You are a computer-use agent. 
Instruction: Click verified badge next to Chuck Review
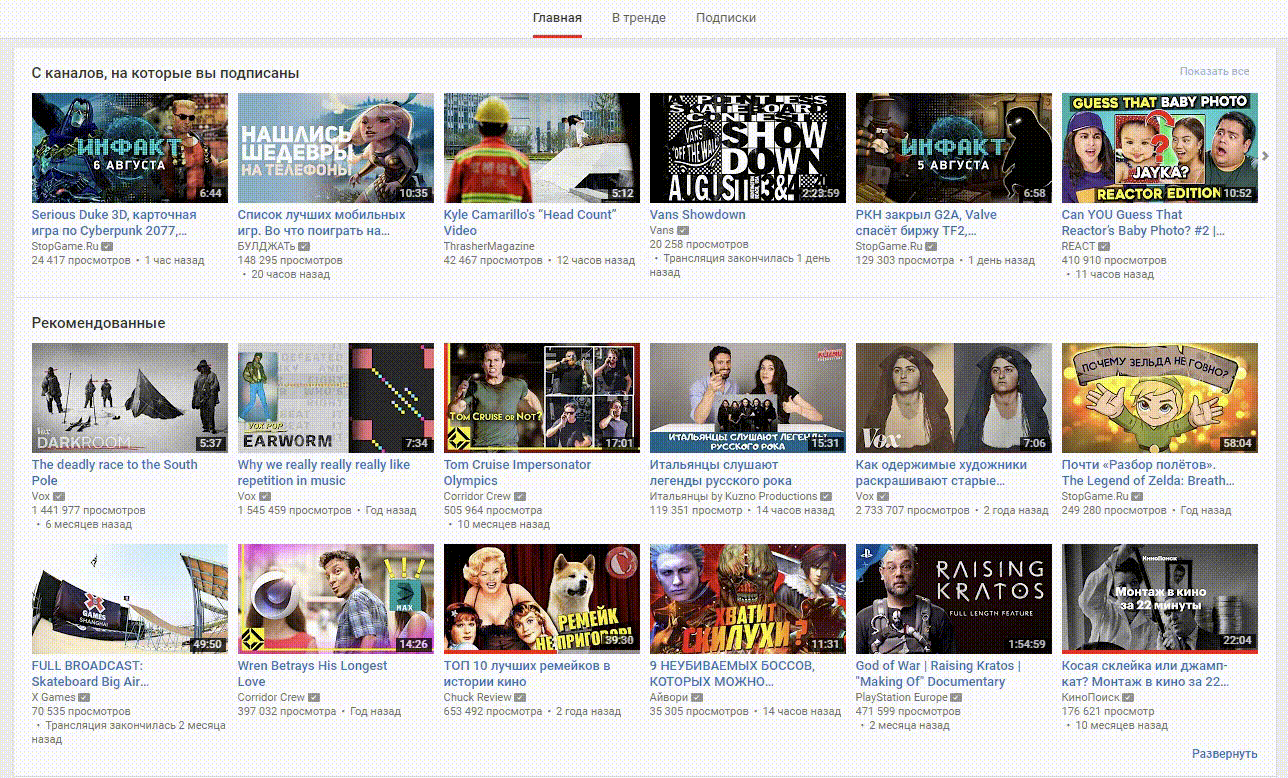[521, 697]
